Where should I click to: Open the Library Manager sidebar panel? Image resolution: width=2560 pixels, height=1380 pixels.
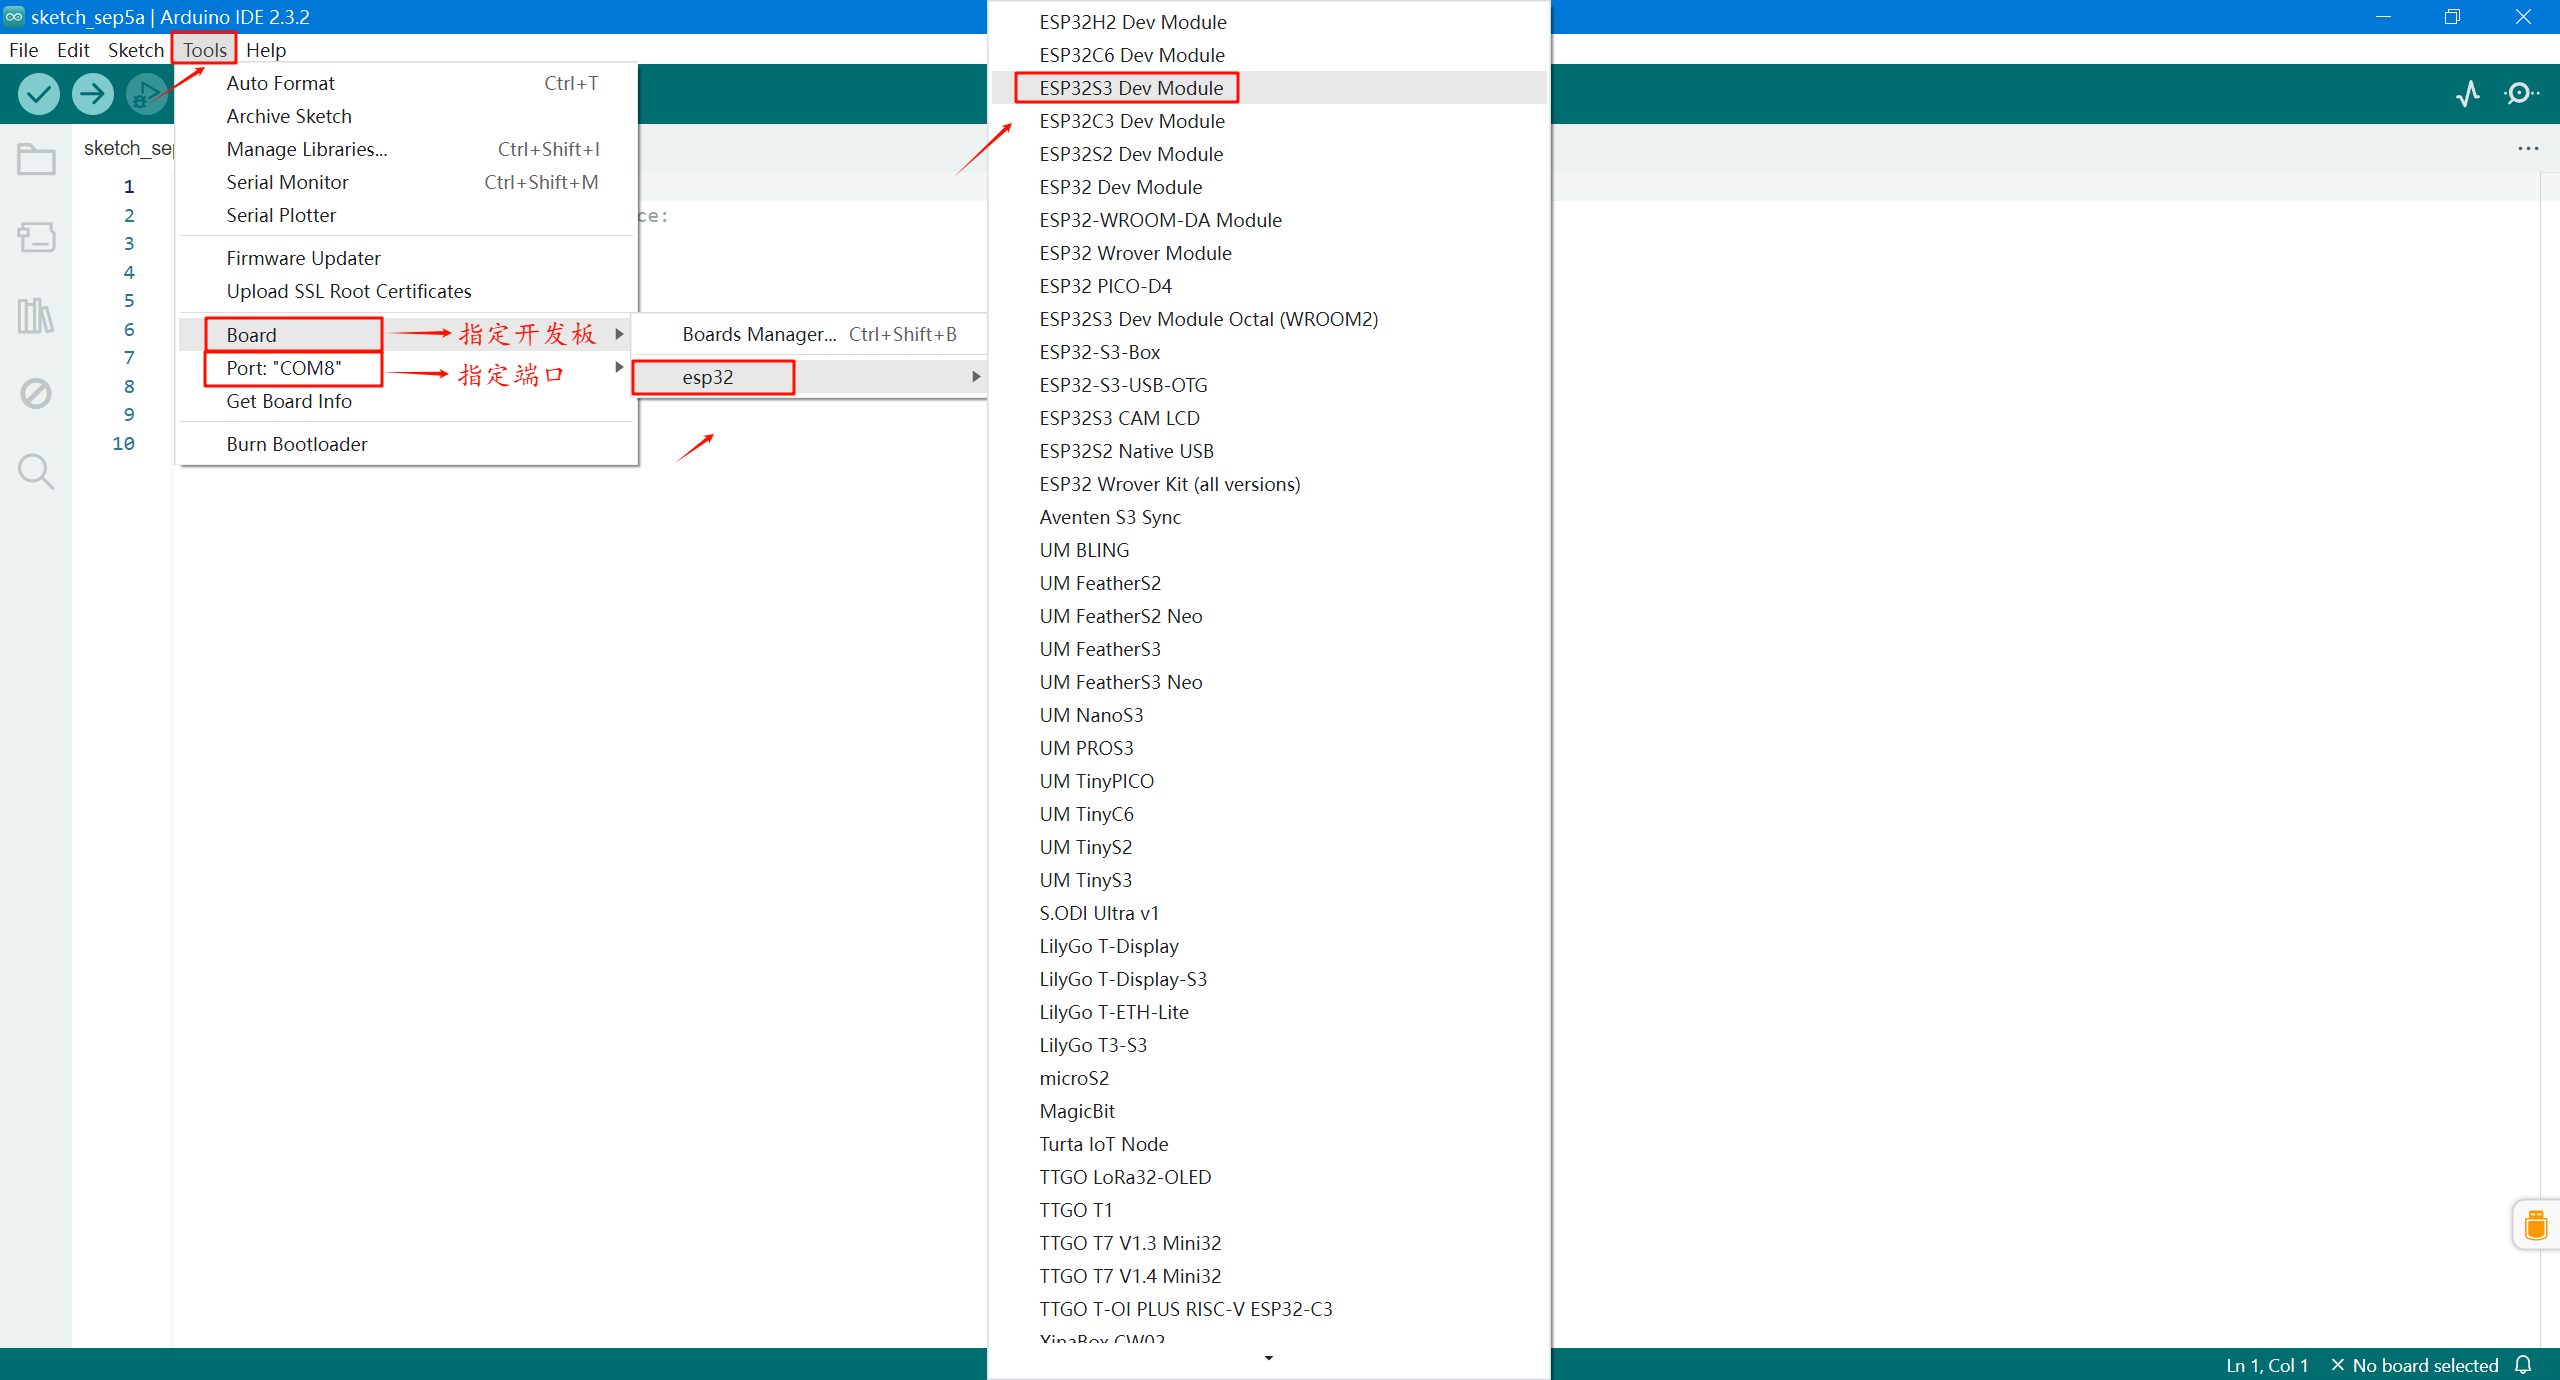point(35,315)
